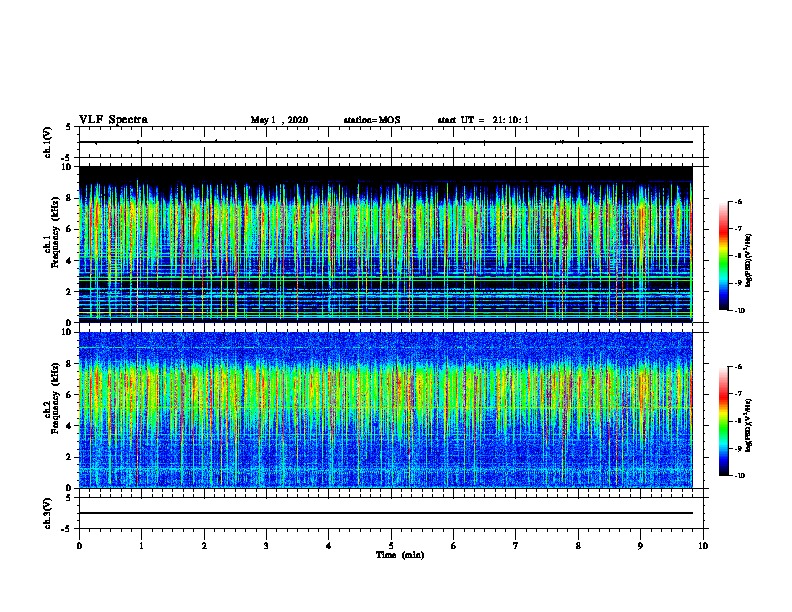The image size is (792, 612).
Task: Select the "start UT = 21:10:1" text
Action: (483, 120)
